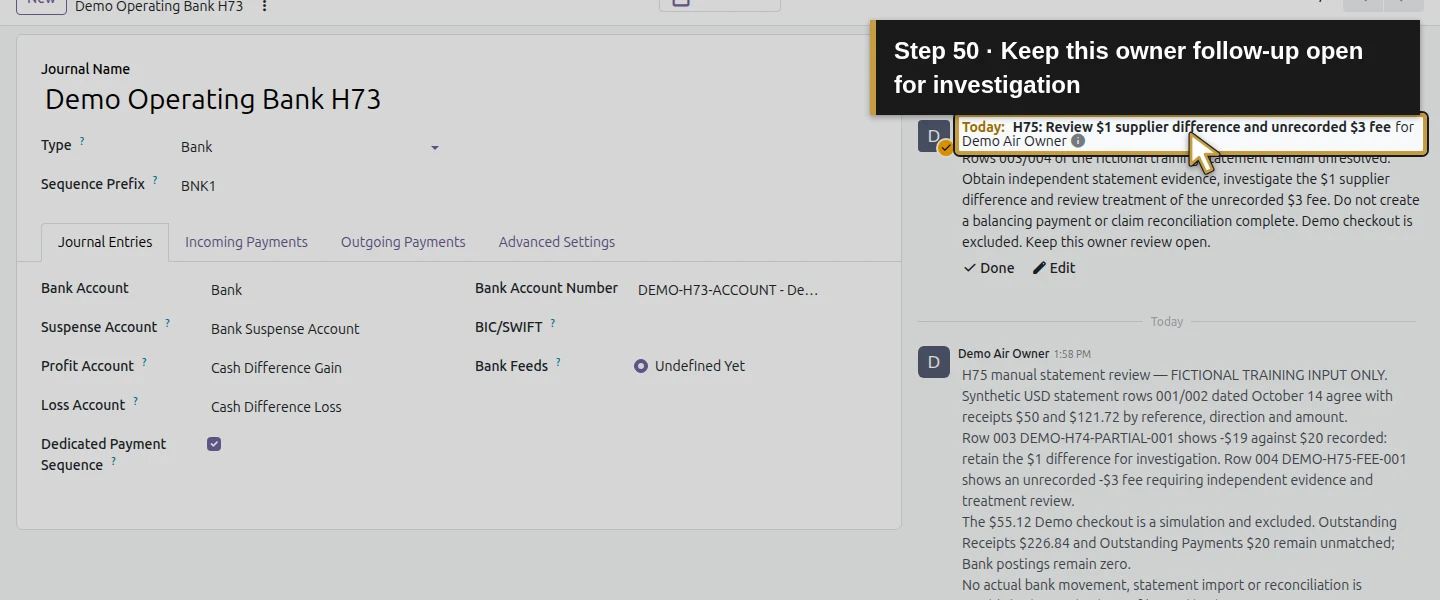Screen dimensions: 1440x600
Task: Open the Bank Account selection field
Action: (x=325, y=290)
